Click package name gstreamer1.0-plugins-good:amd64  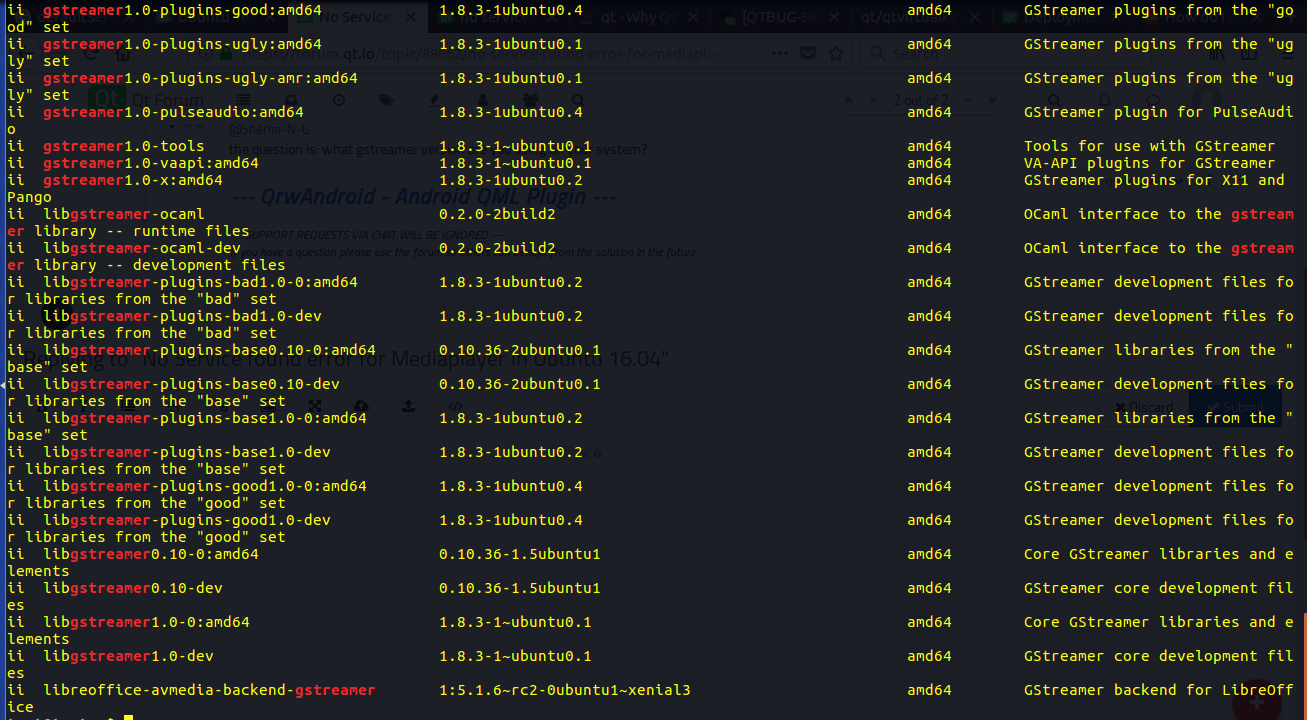183,10
